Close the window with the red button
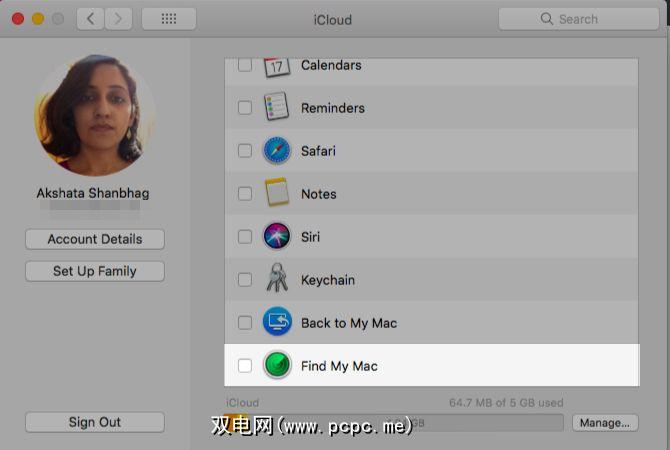The width and height of the screenshot is (670, 450). (18, 19)
